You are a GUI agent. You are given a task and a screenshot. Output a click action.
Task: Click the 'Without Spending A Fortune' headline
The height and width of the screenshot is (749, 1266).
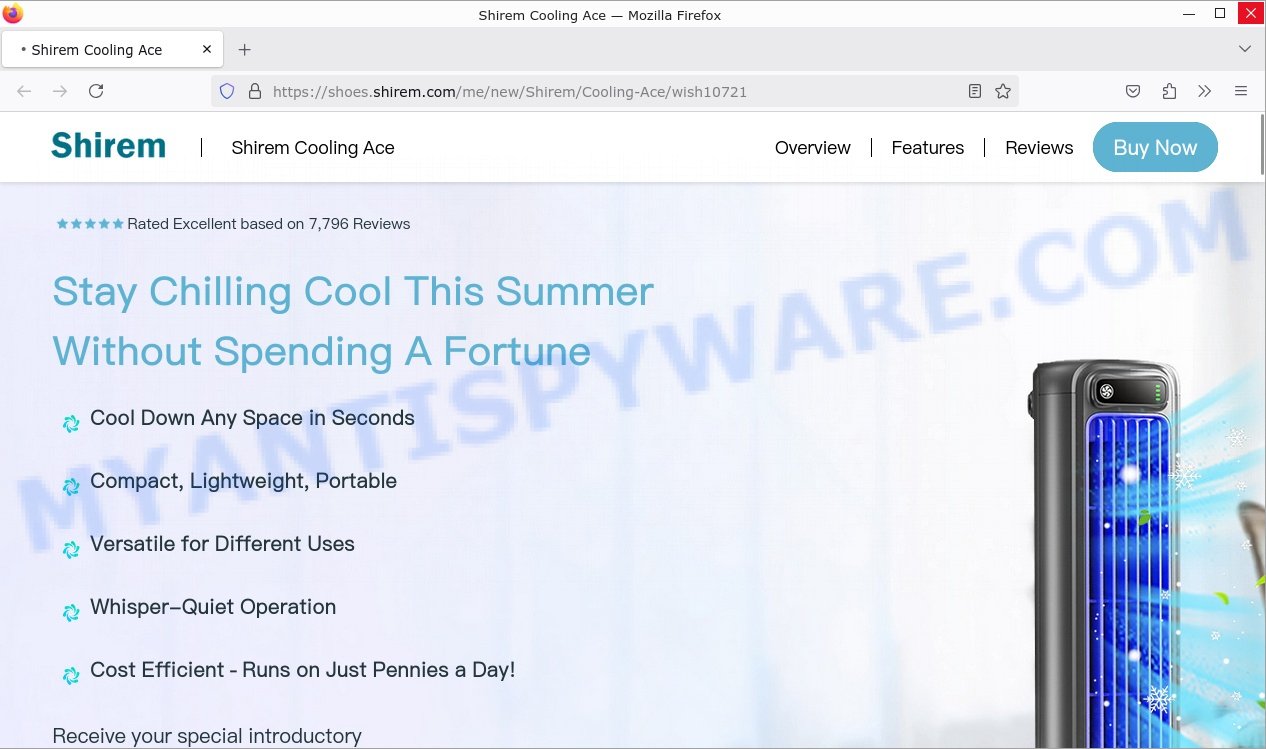pos(321,352)
